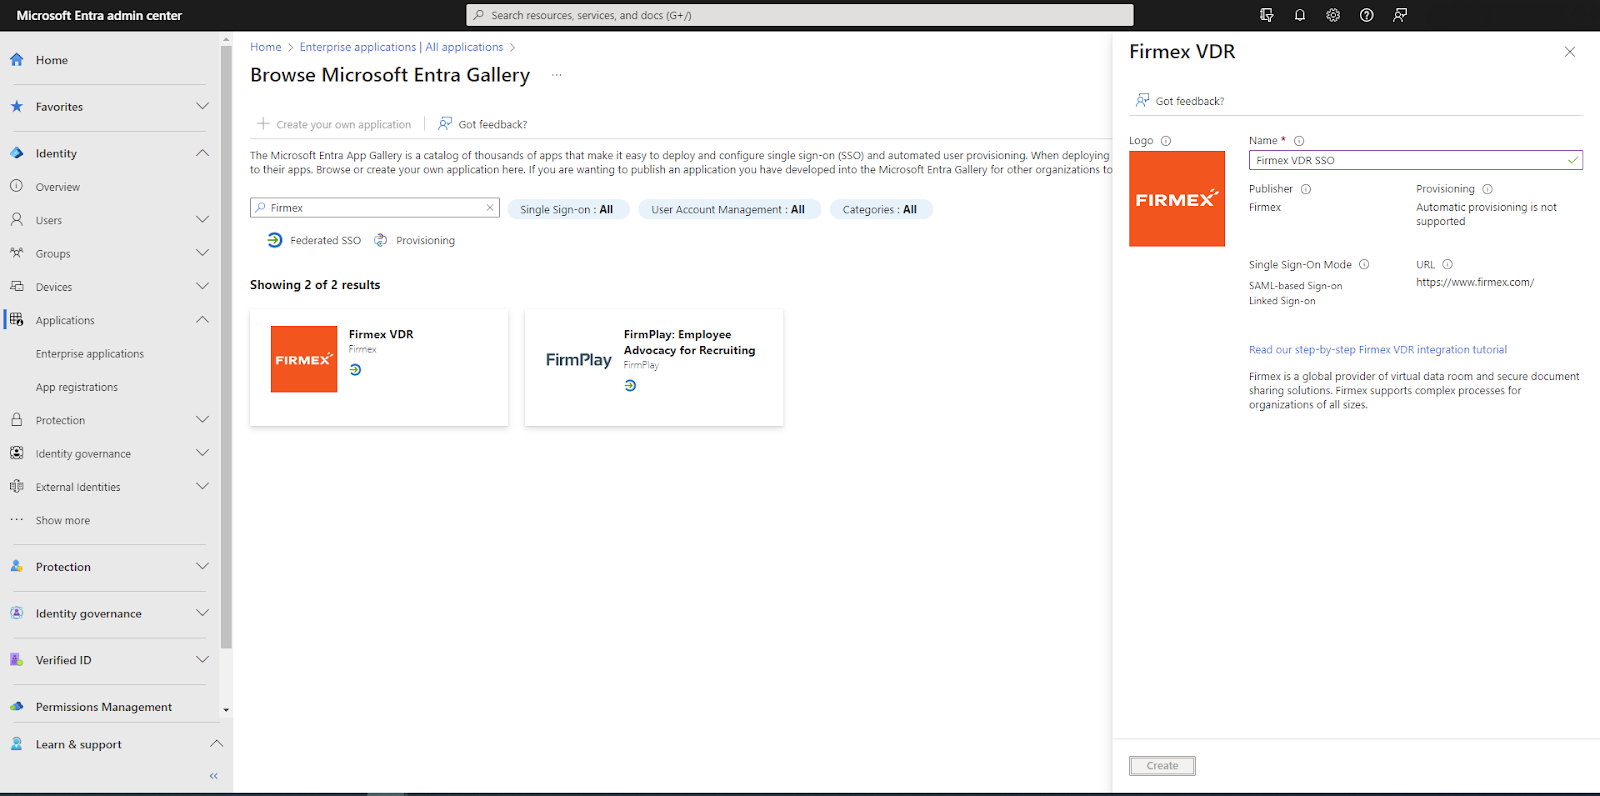Open Permissions Management menu item
1600x796 pixels.
104,707
